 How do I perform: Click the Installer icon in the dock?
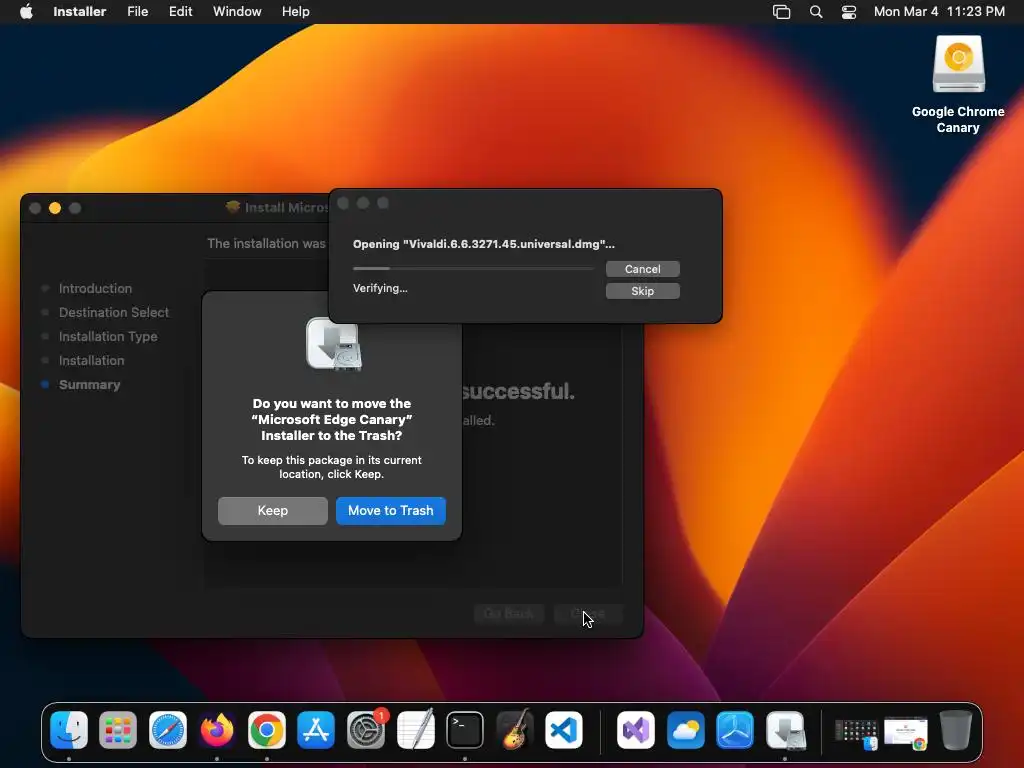[x=785, y=729]
